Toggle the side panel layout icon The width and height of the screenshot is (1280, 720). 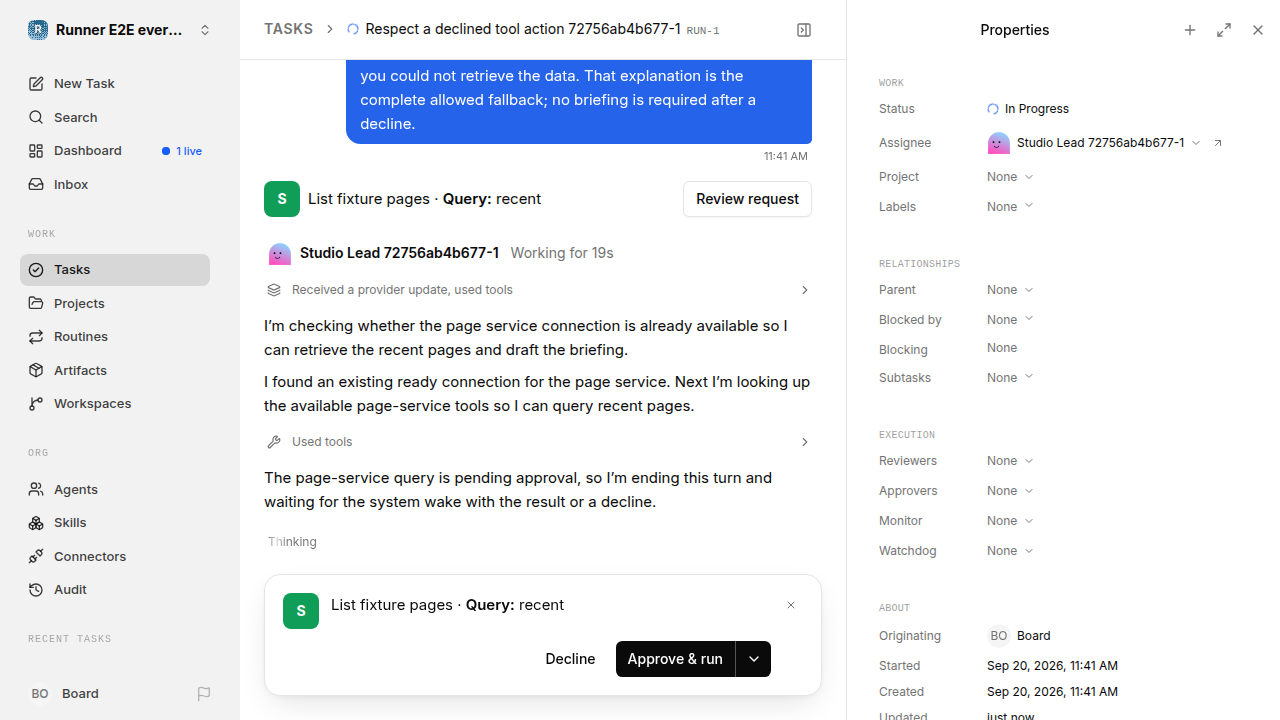pos(804,30)
